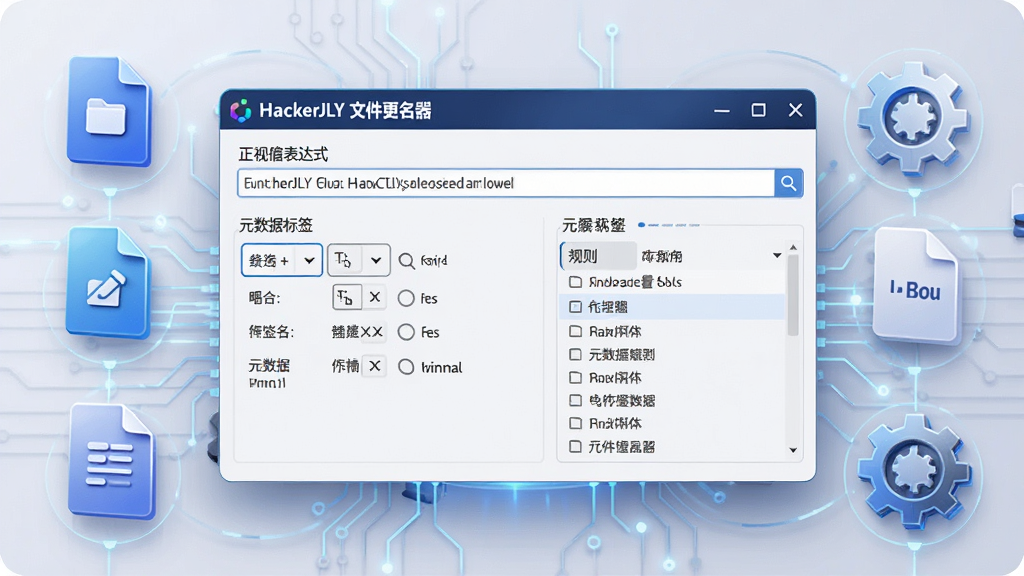
Task: Click the blue magnifier search button
Action: (788, 184)
